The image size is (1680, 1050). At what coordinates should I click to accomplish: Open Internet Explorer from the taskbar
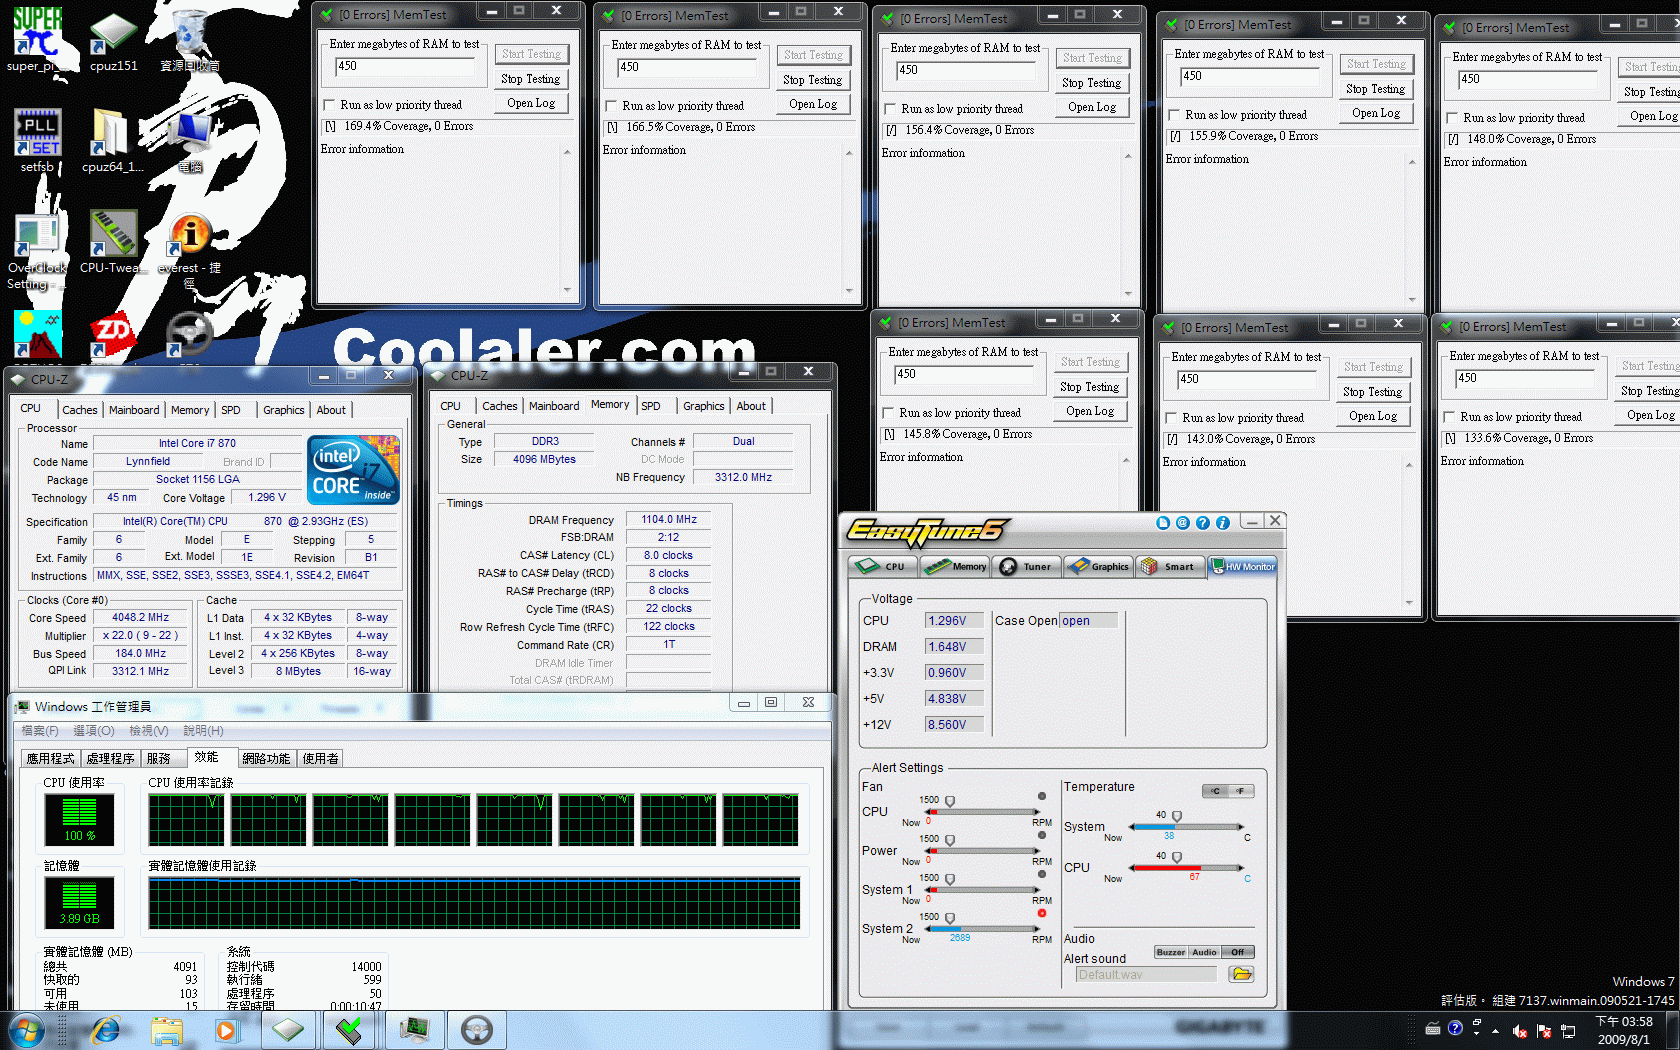tap(105, 1030)
